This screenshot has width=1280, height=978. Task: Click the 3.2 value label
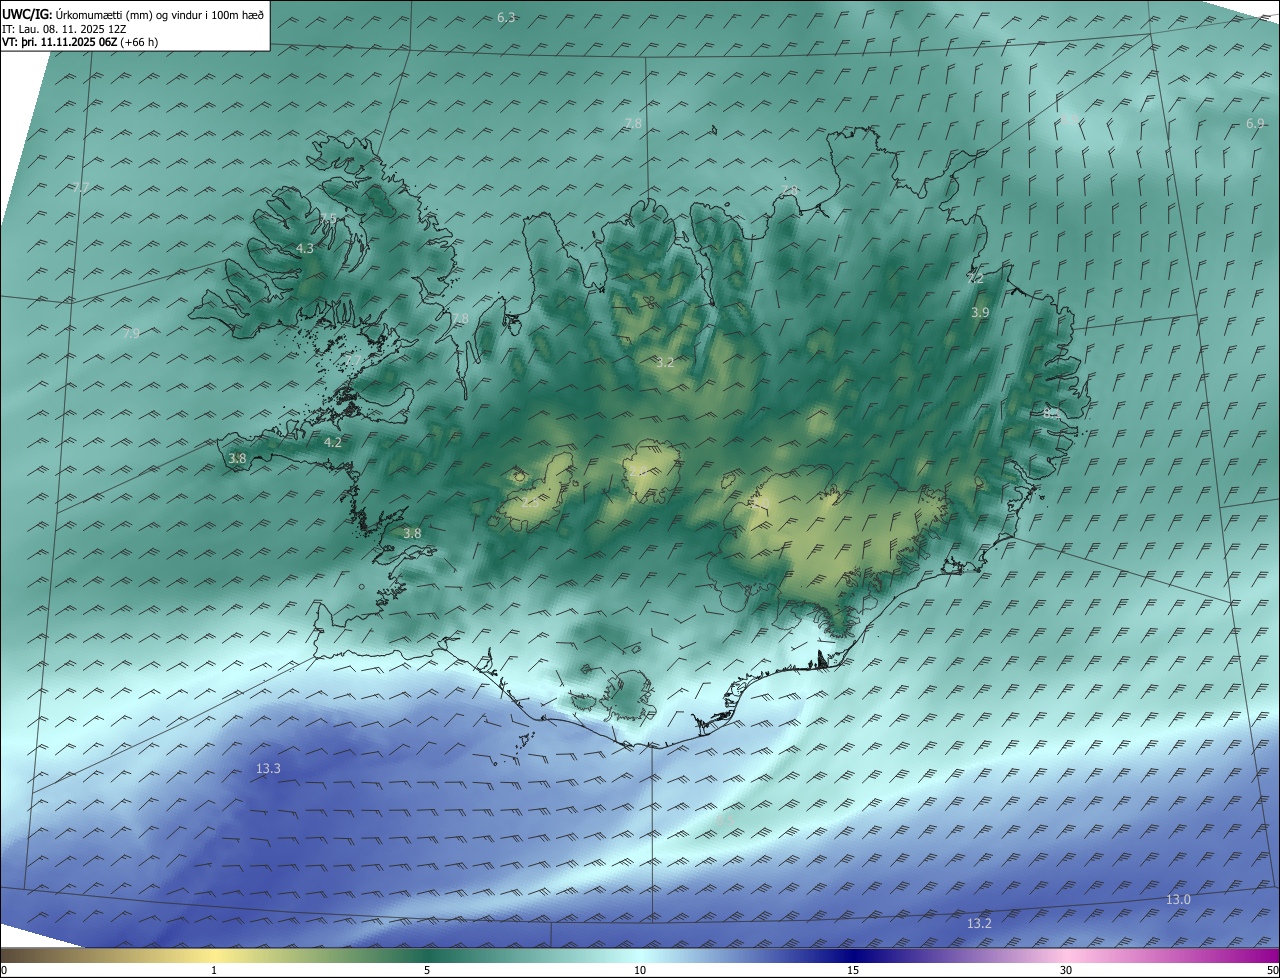coord(665,363)
